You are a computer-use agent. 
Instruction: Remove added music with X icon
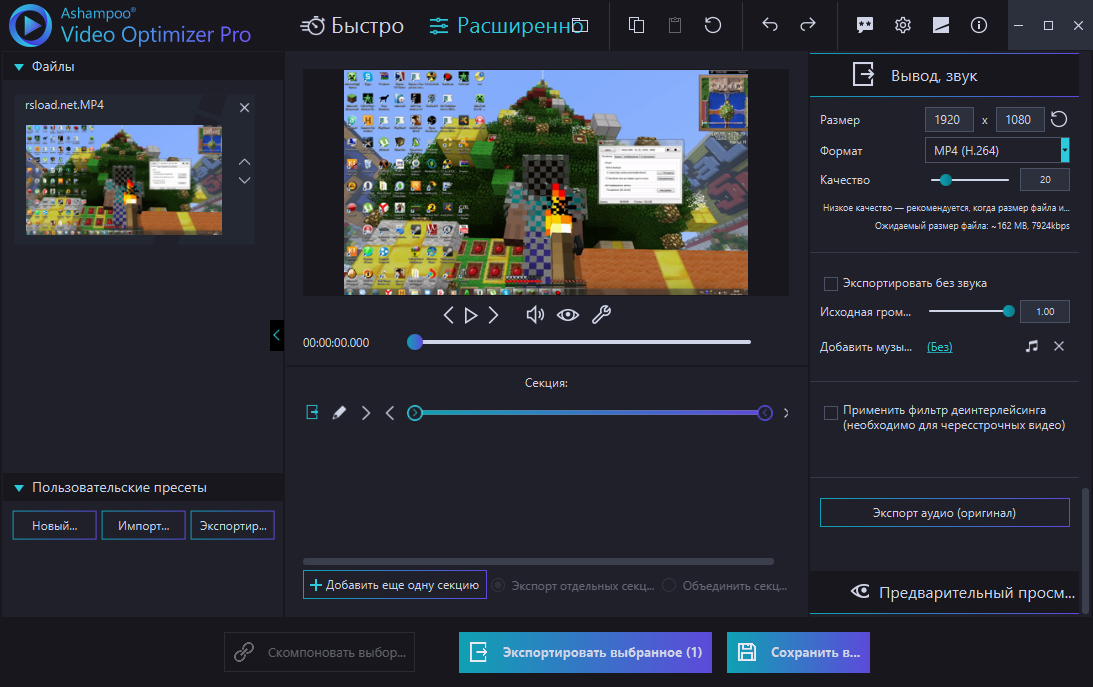[1059, 346]
